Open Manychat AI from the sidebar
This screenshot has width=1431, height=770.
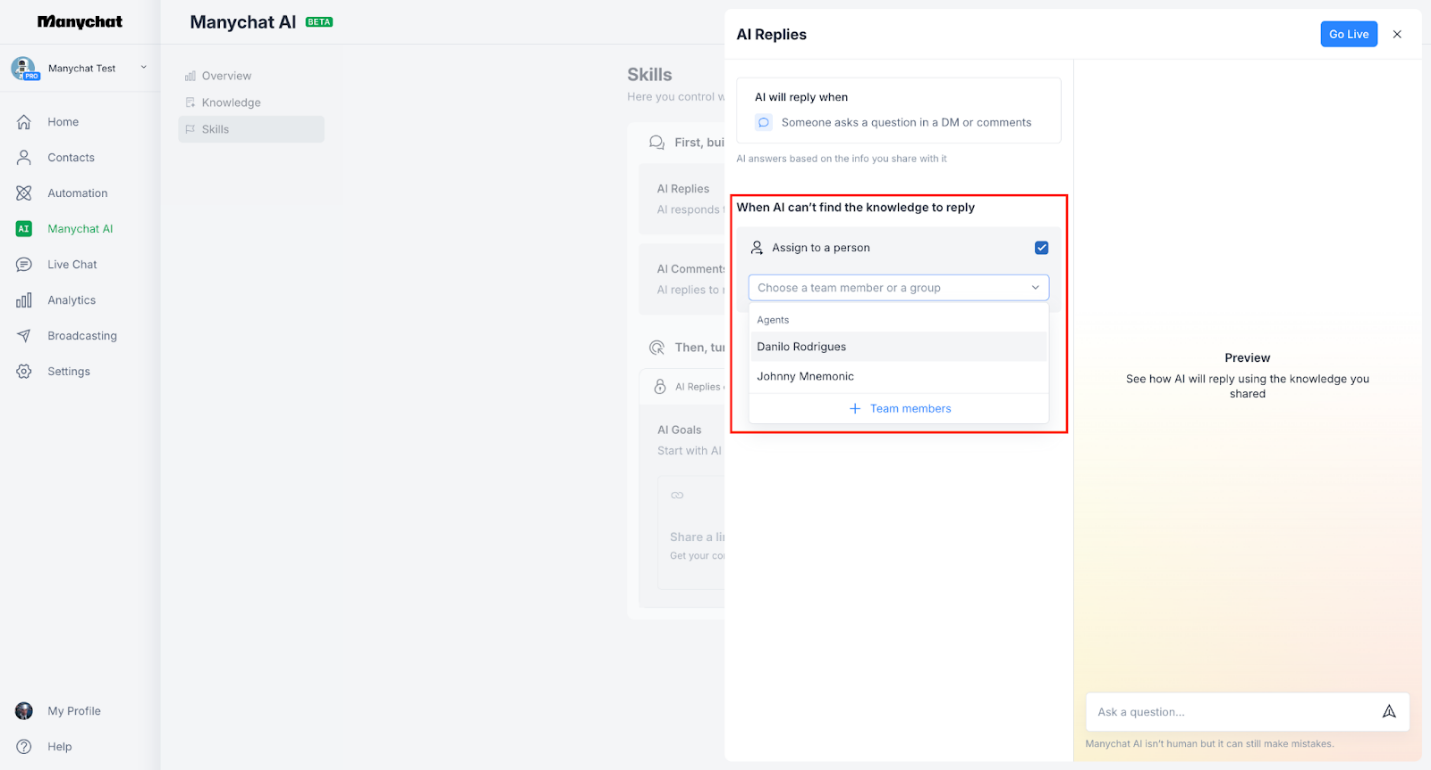[x=80, y=228]
